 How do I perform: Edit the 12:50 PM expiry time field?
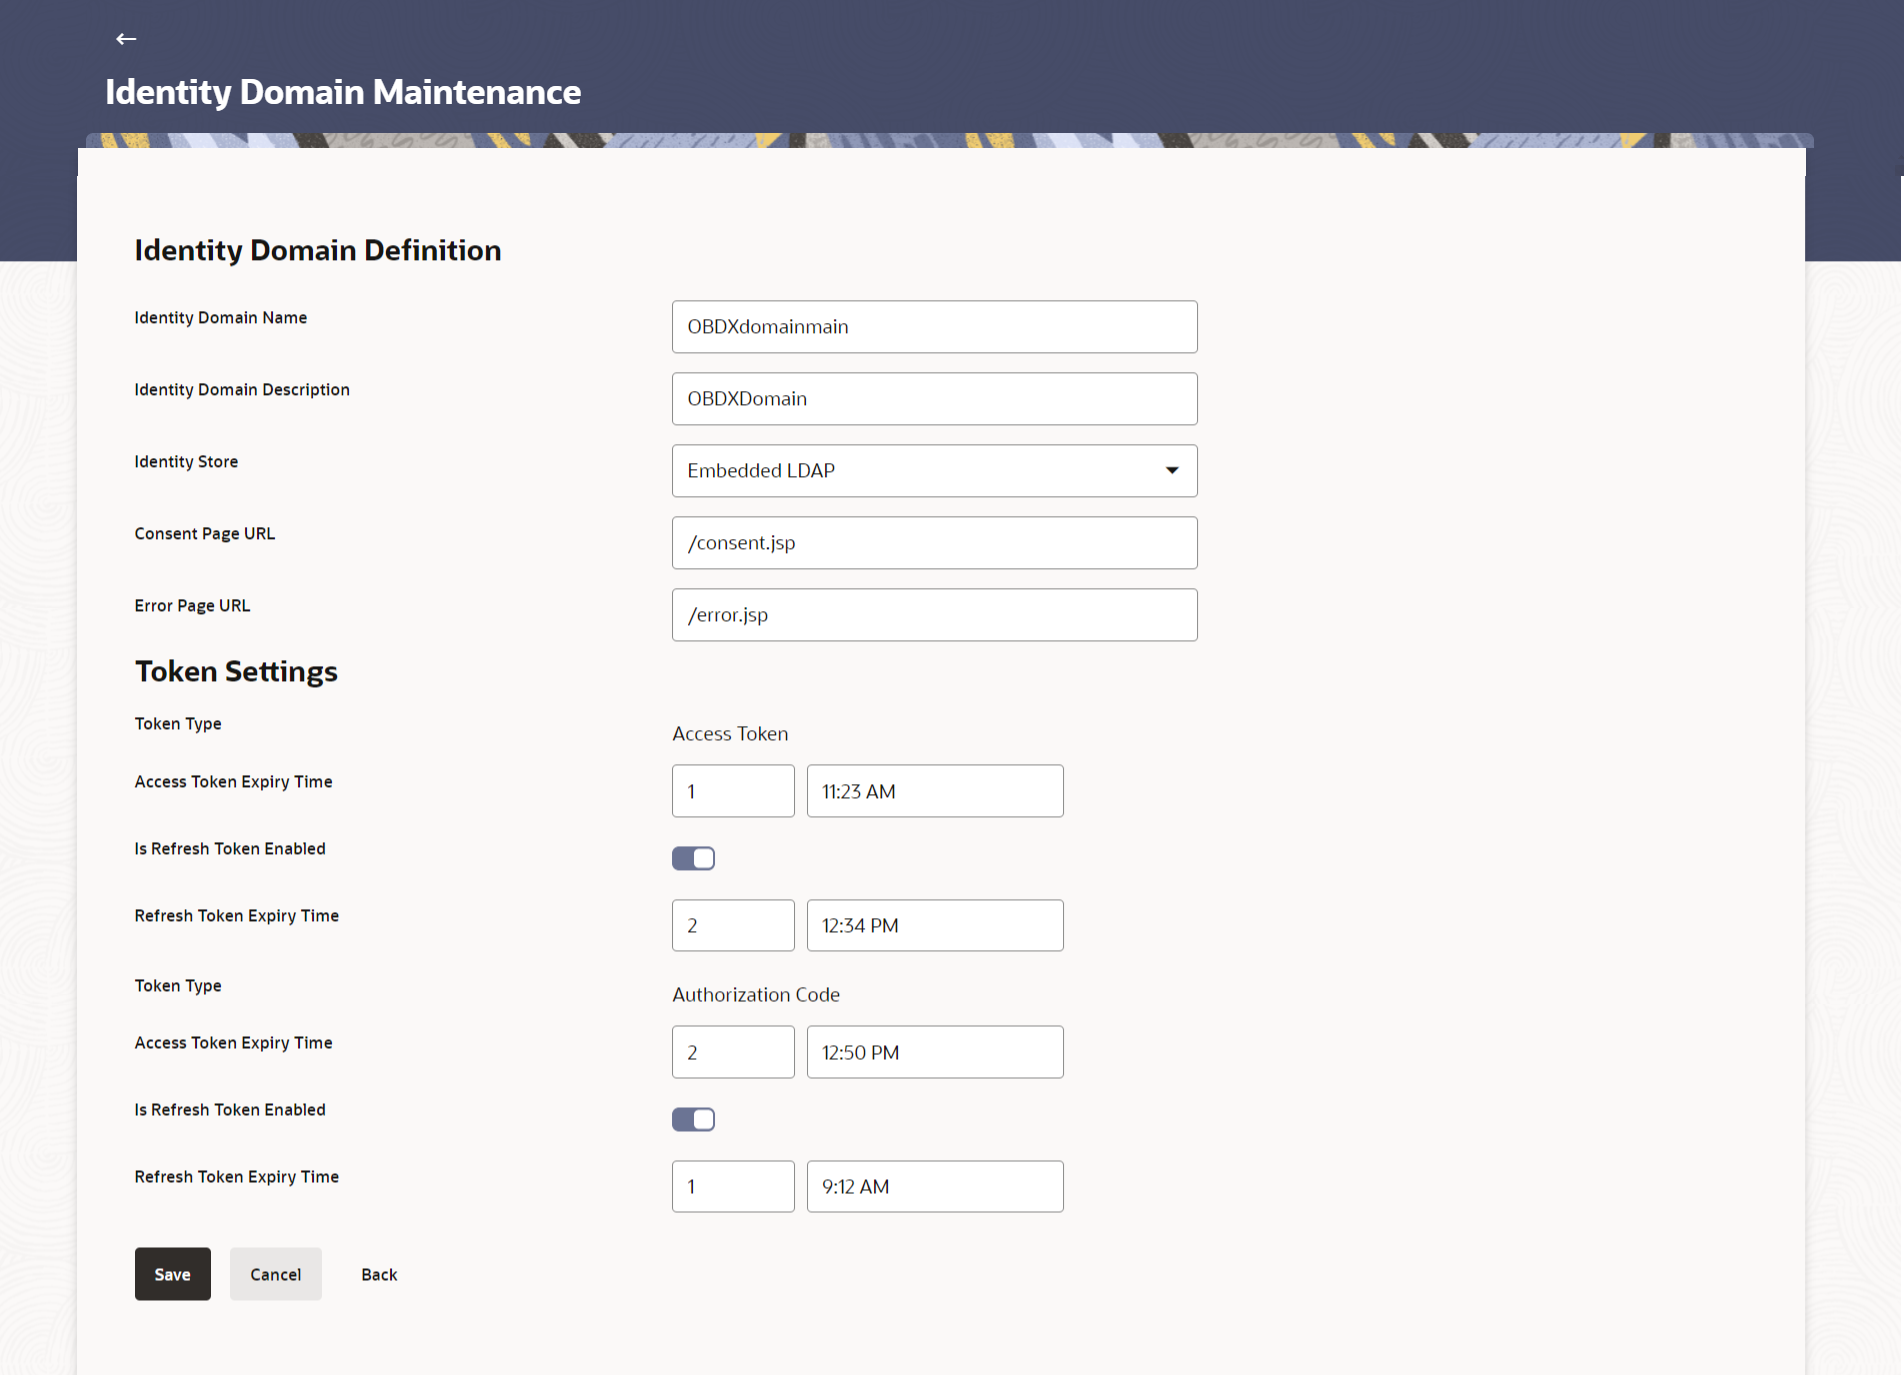935,1052
